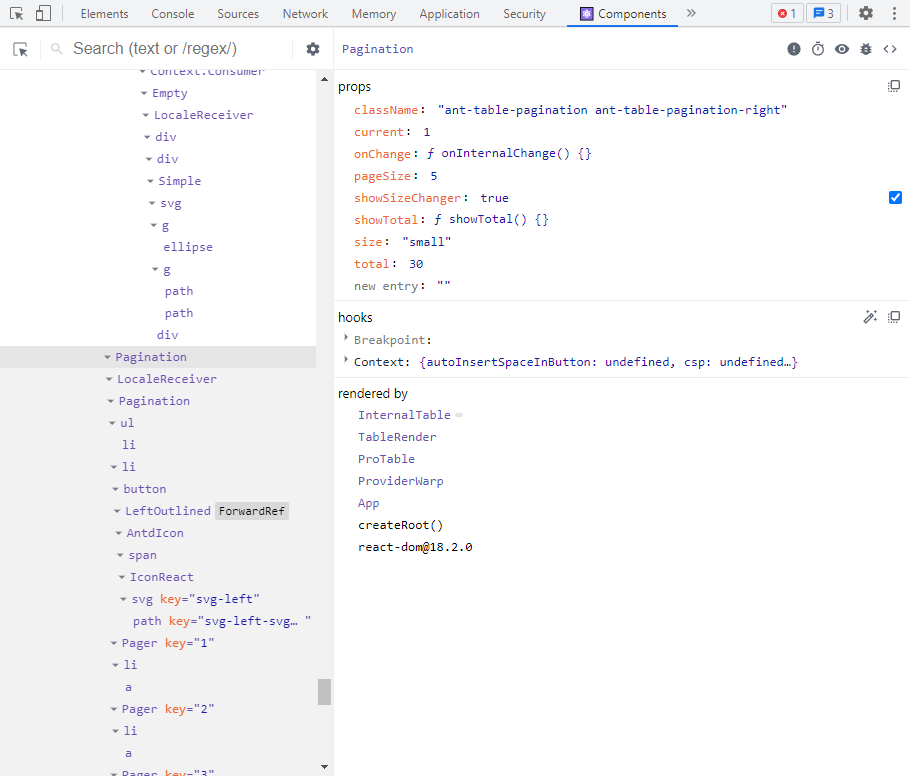This screenshot has width=910, height=776.
Task: Select the LocaleReceiver node below Pagination
Action: tap(167, 379)
